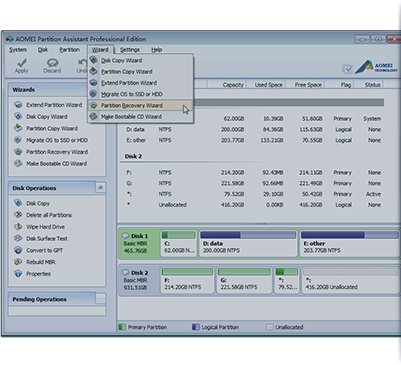Screen dimensions: 401x365
Task: Toggle the Pending Operations panel expander
Action: pyautogui.click(x=100, y=299)
